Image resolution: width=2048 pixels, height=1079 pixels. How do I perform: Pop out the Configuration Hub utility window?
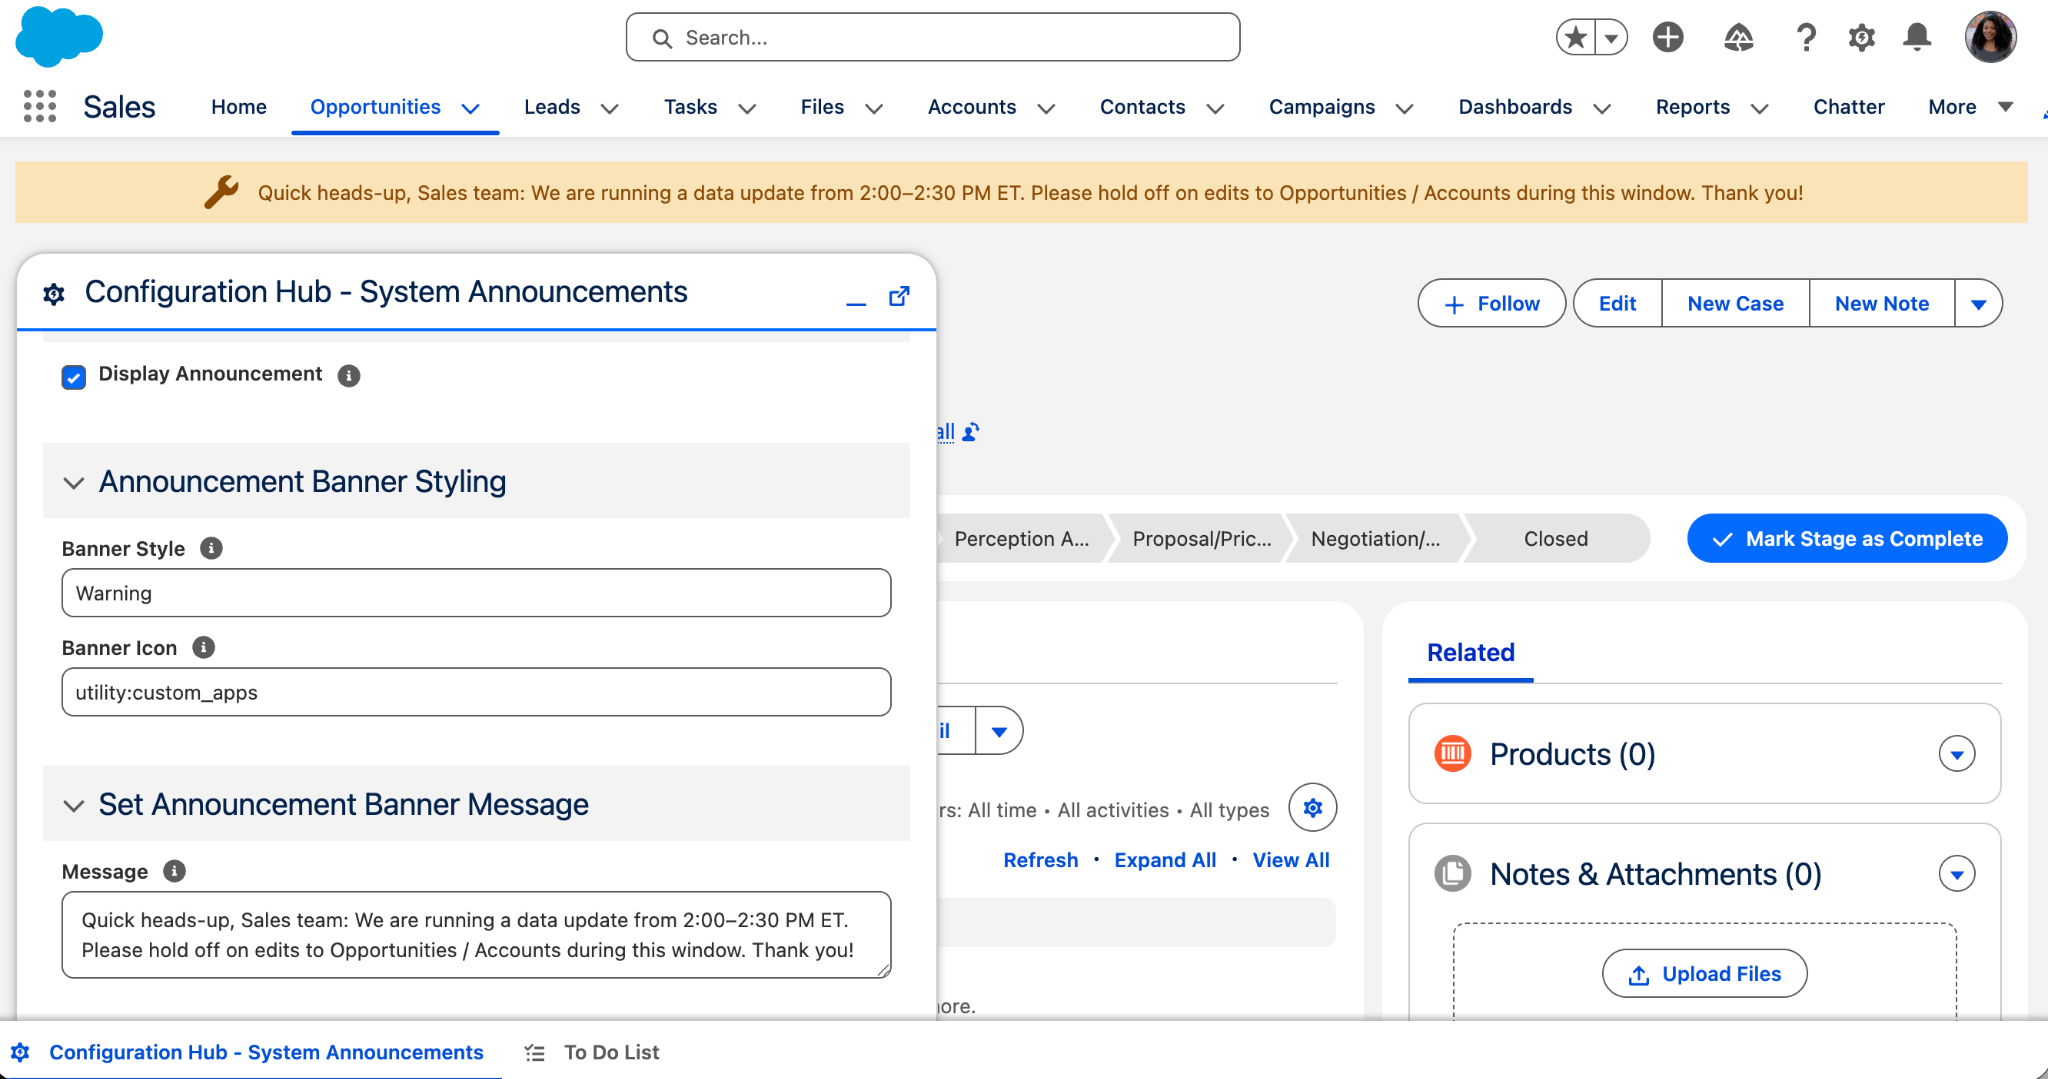[899, 295]
